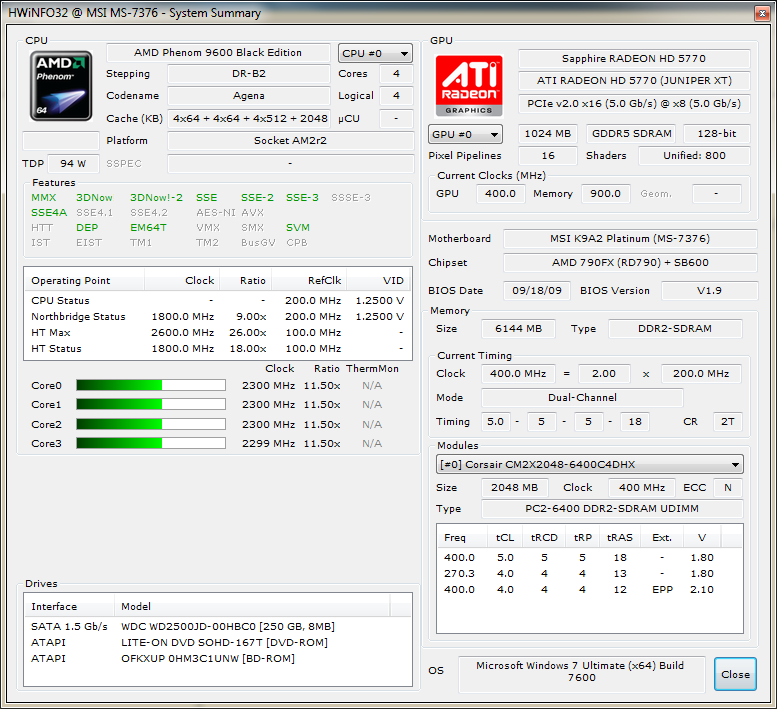Screen dimensions: 777x709
Task: Open the CPU #0 selector dropdown
Action: coord(375,54)
